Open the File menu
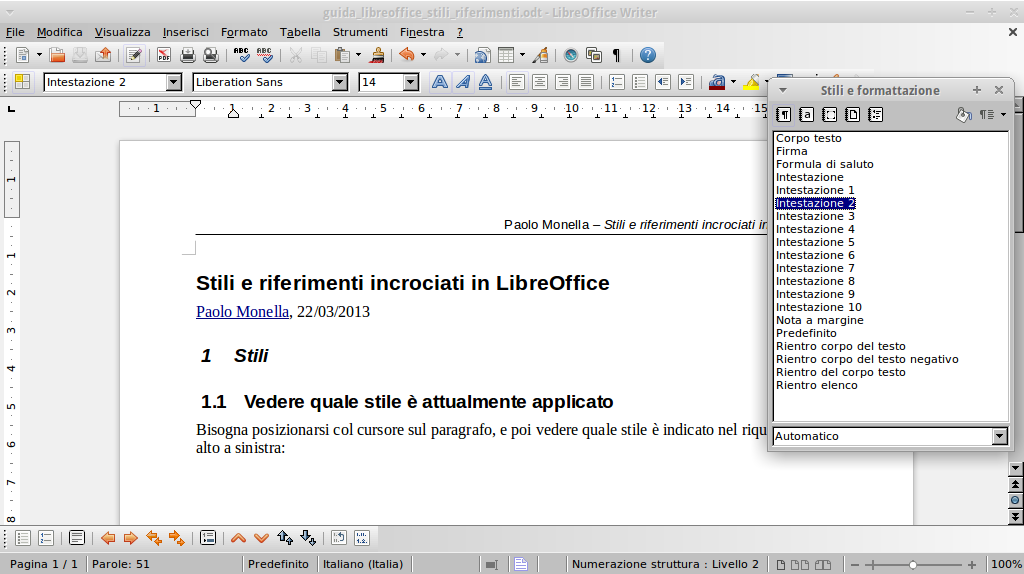The width and height of the screenshot is (1024, 574). point(15,32)
